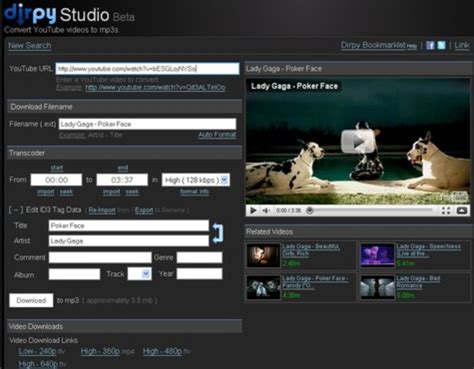474x369 pixels.
Task: Click the start link above From time
Action: 57,168
